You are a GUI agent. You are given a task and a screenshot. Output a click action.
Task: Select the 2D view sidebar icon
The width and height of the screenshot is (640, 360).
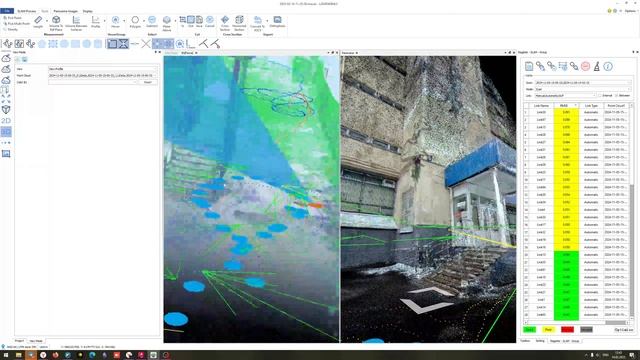[x=6, y=121]
